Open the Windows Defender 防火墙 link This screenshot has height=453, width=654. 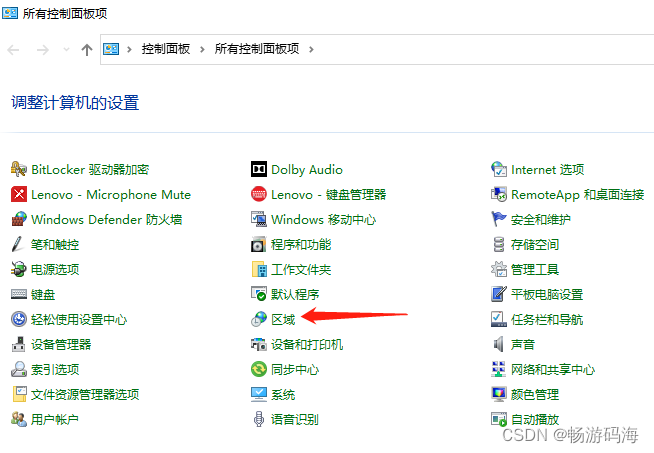coord(107,219)
